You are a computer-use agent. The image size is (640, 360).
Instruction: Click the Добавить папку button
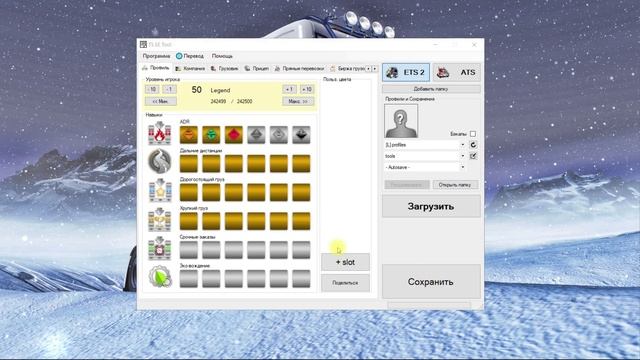pos(431,89)
